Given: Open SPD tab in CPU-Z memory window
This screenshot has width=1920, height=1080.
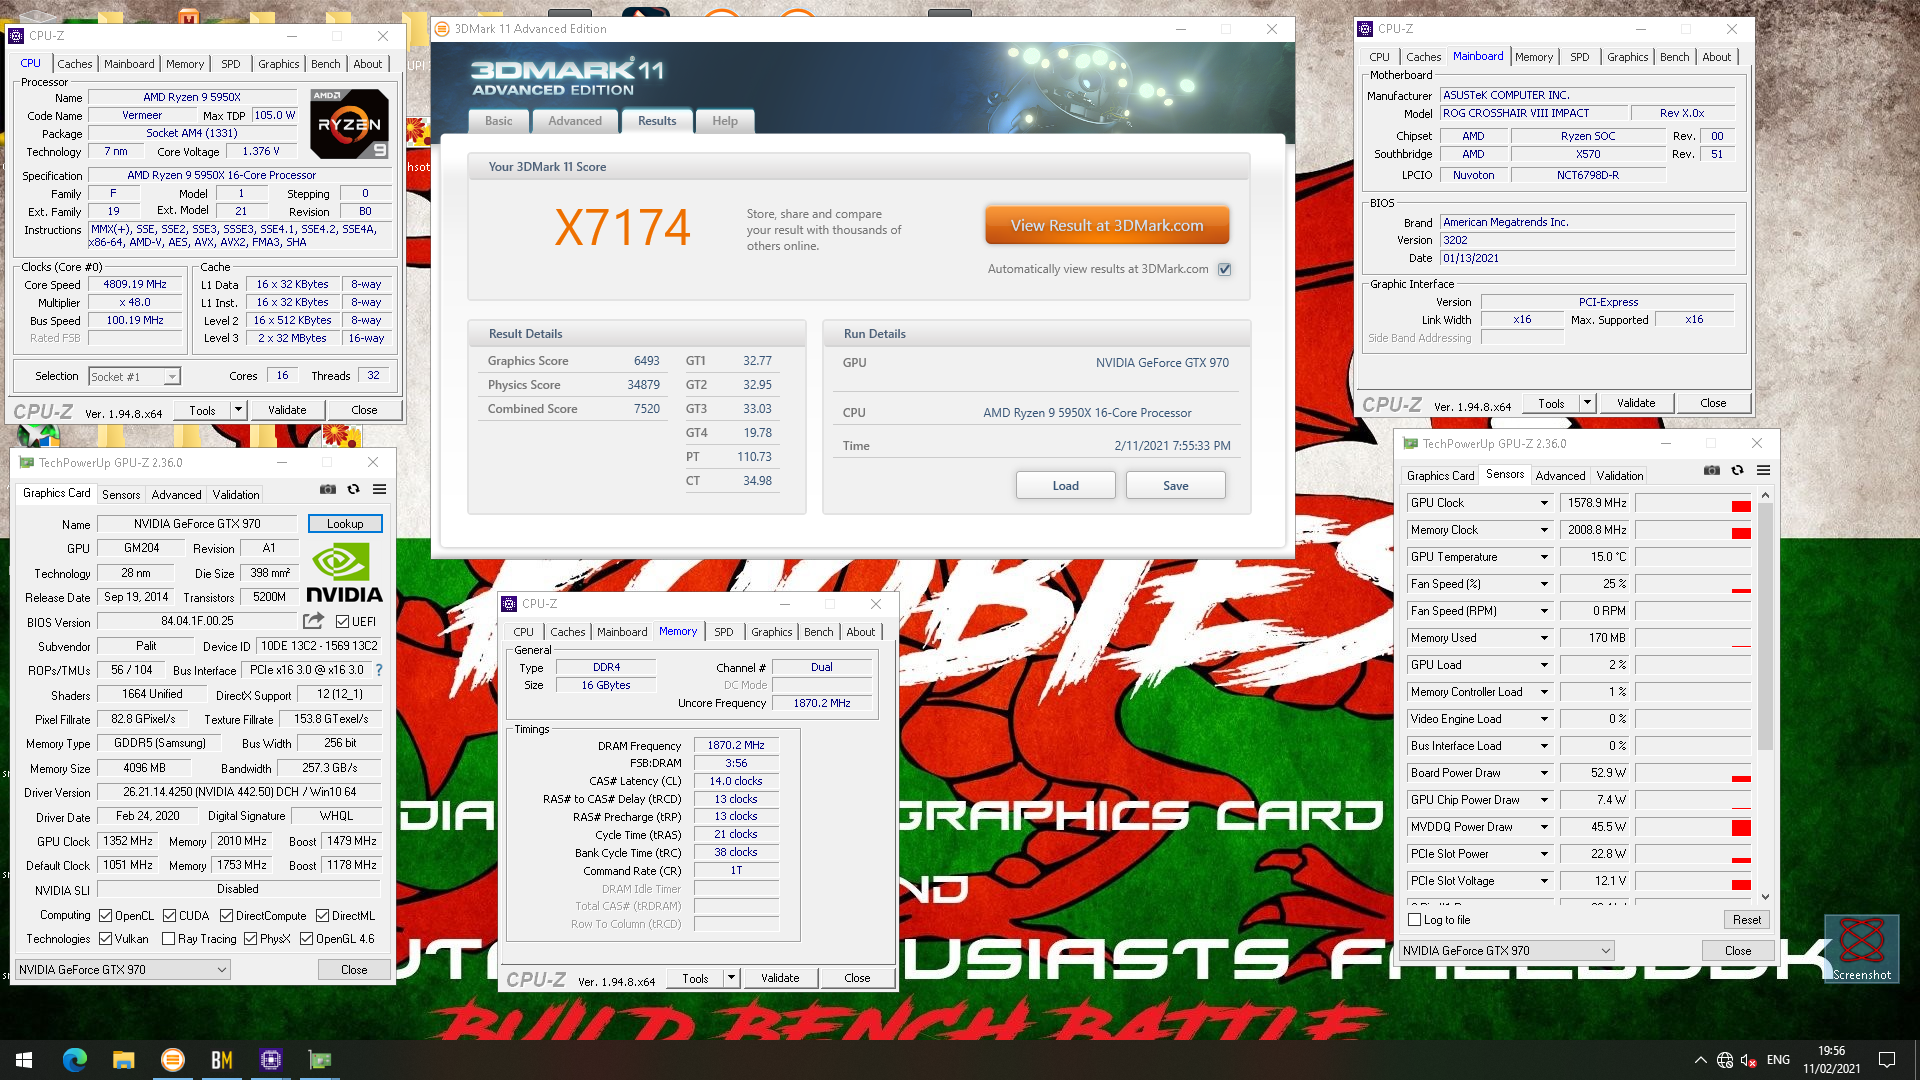Looking at the screenshot, I should click(723, 632).
